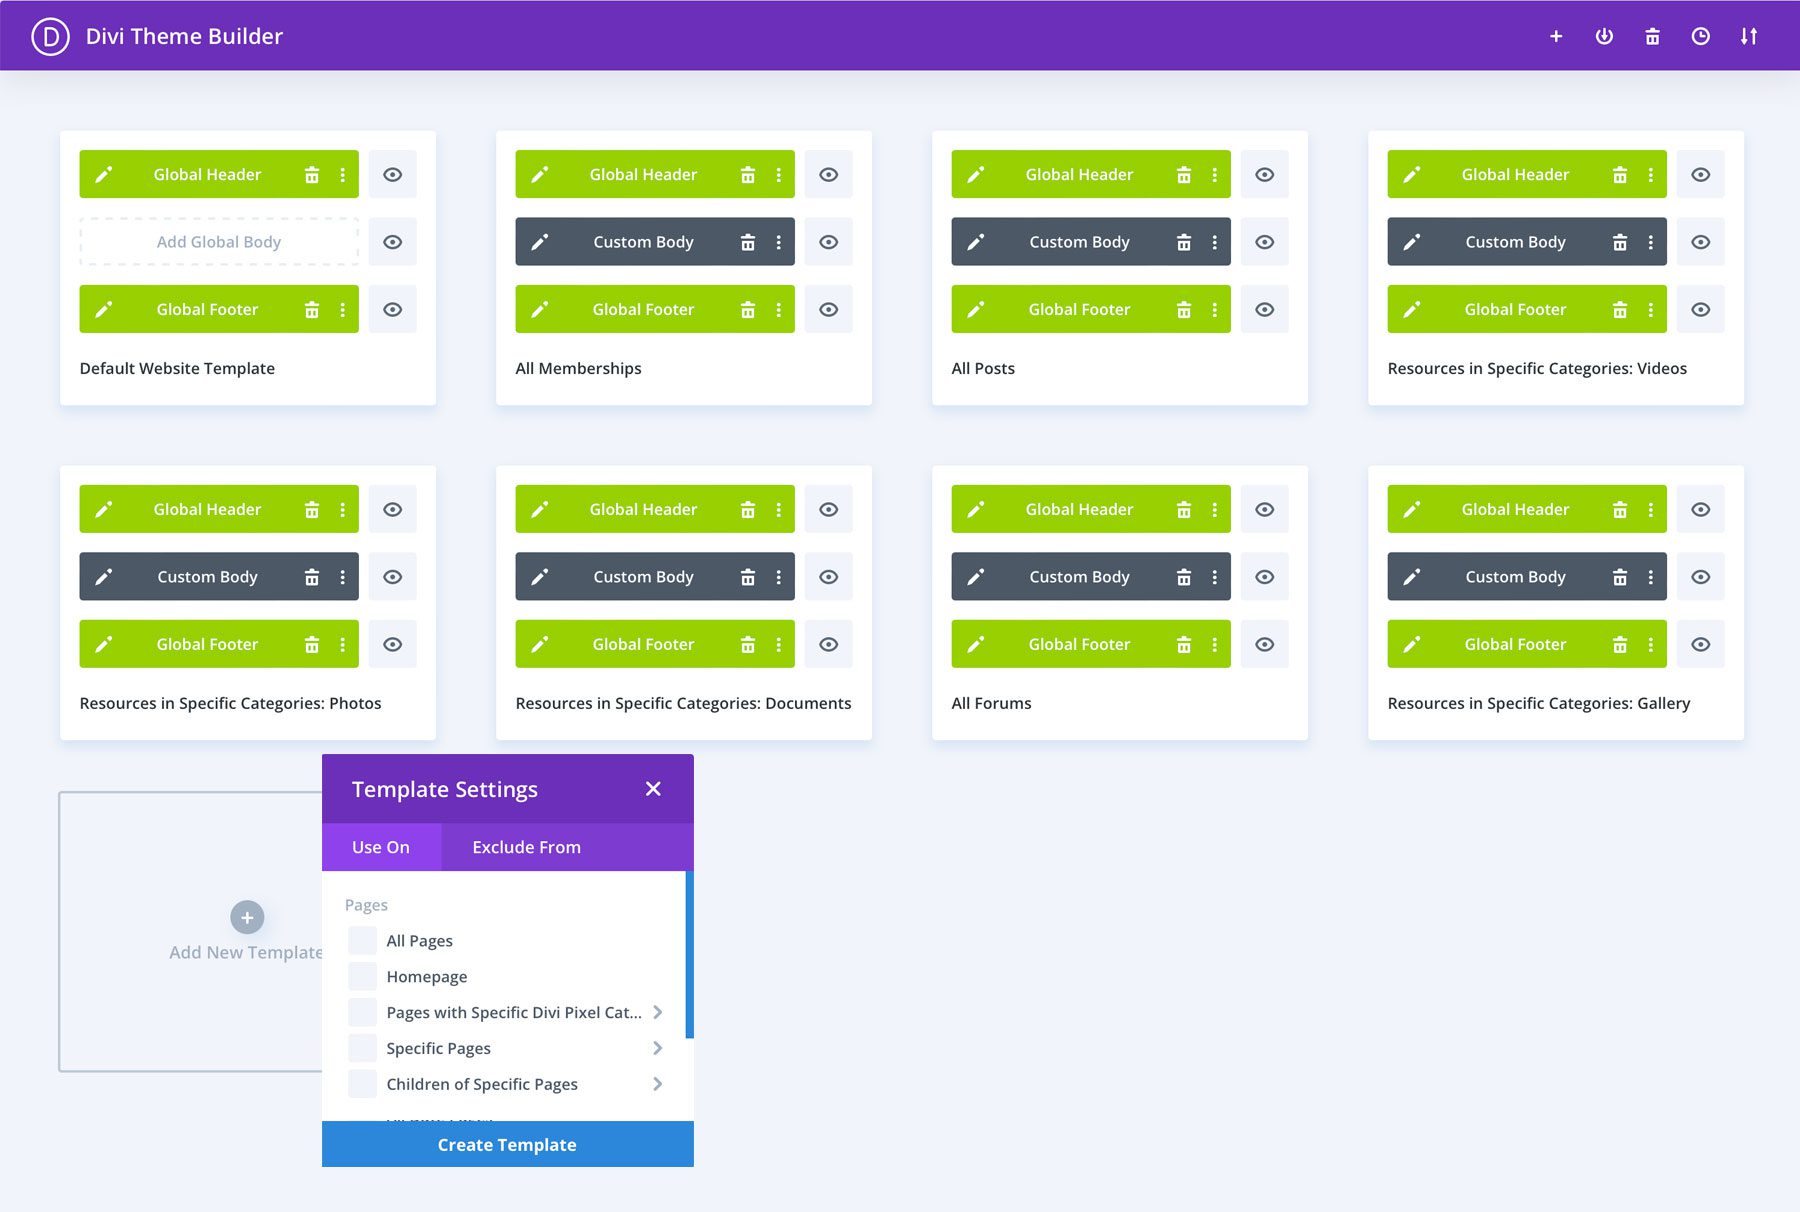Switch to the Exclude From tab
Image resolution: width=1800 pixels, height=1212 pixels.
click(525, 847)
